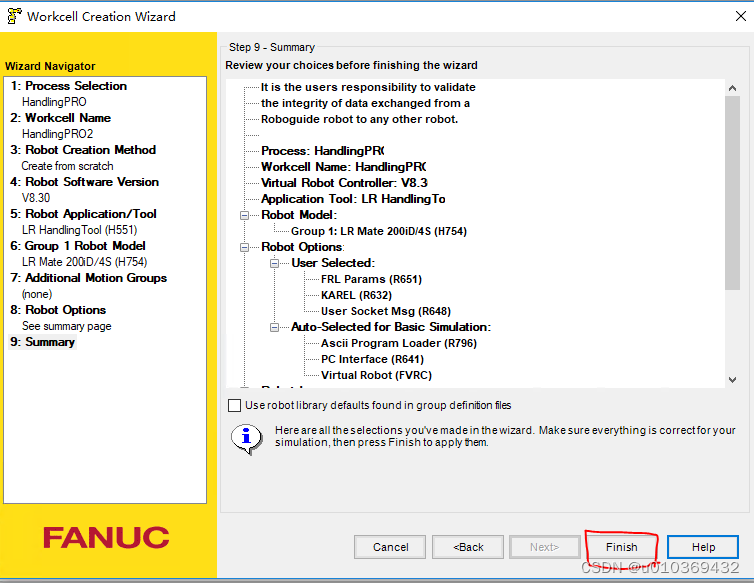
Task: Click V8.30 under Robot Software Version
Action: 36,198
